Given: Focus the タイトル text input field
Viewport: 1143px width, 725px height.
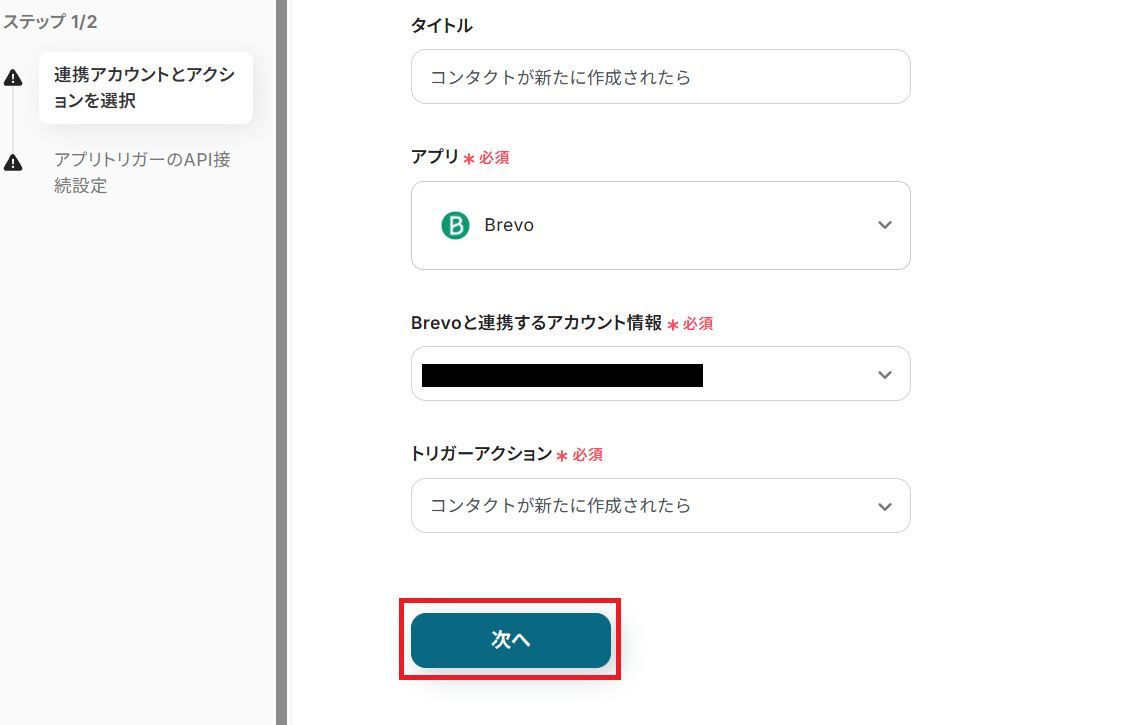Looking at the screenshot, I should 660,77.
